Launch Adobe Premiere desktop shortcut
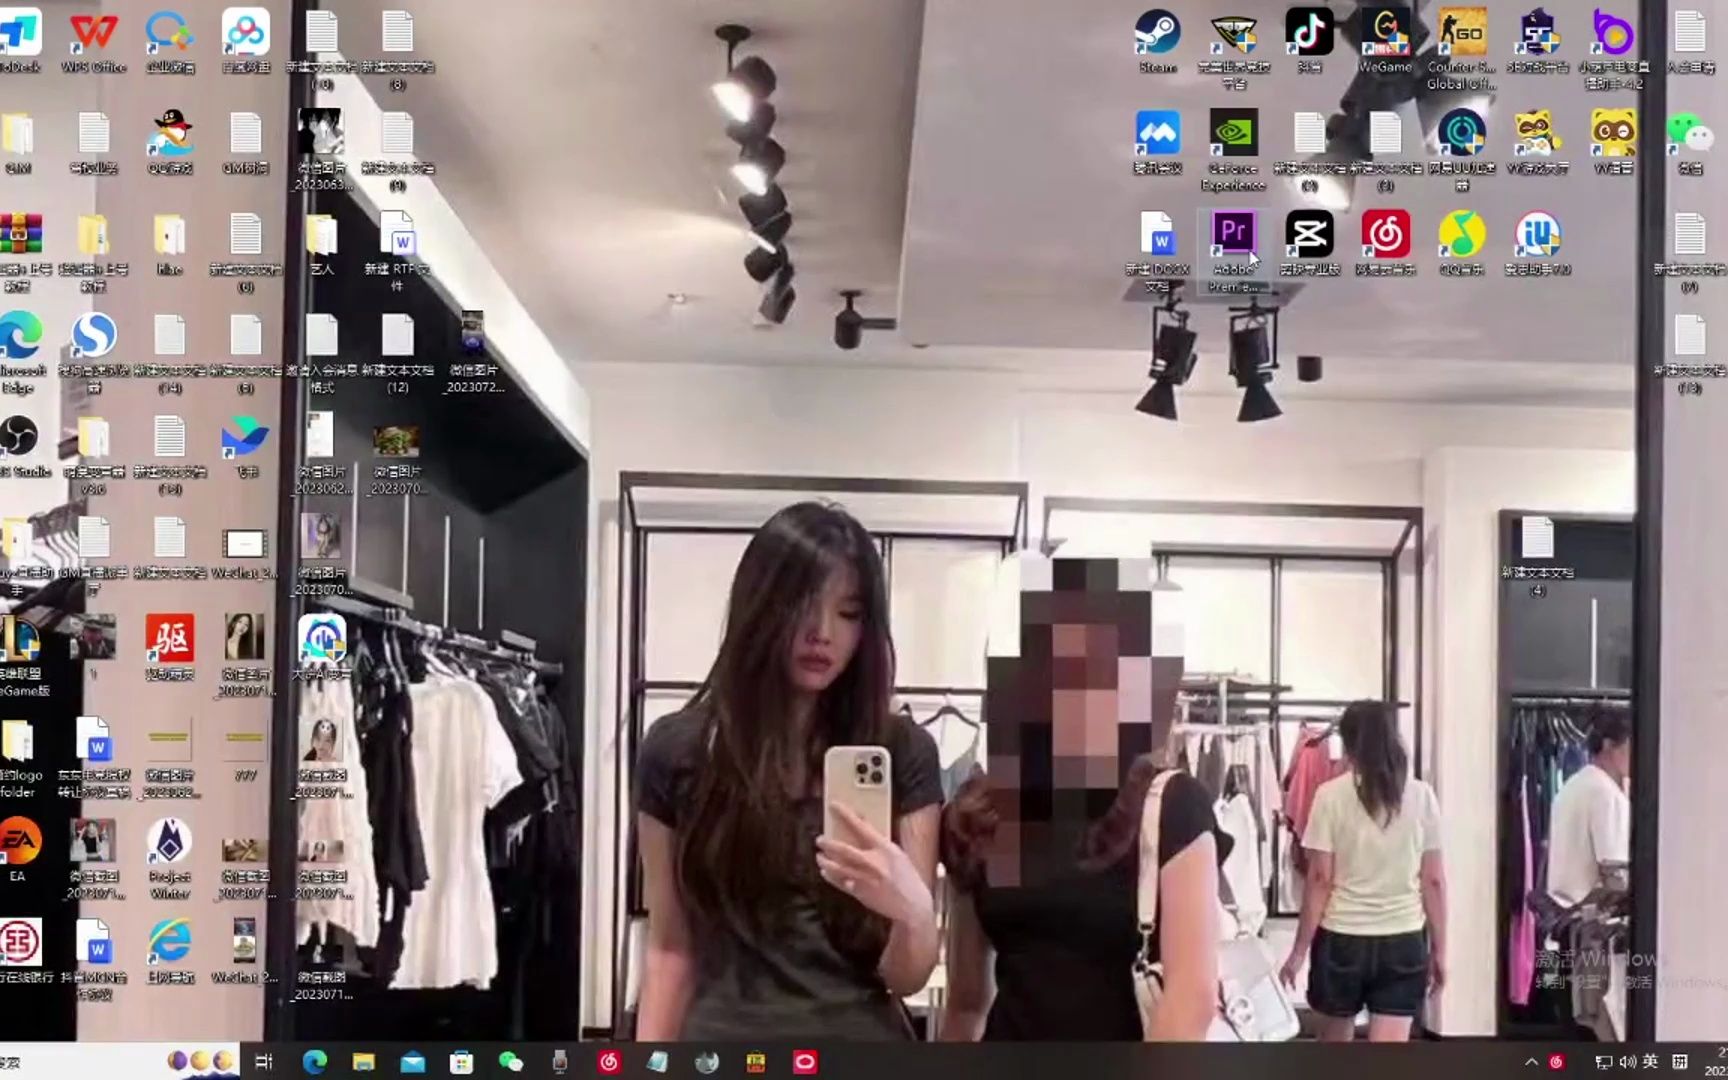Screen dimensions: 1728x1080 click(x=1233, y=251)
